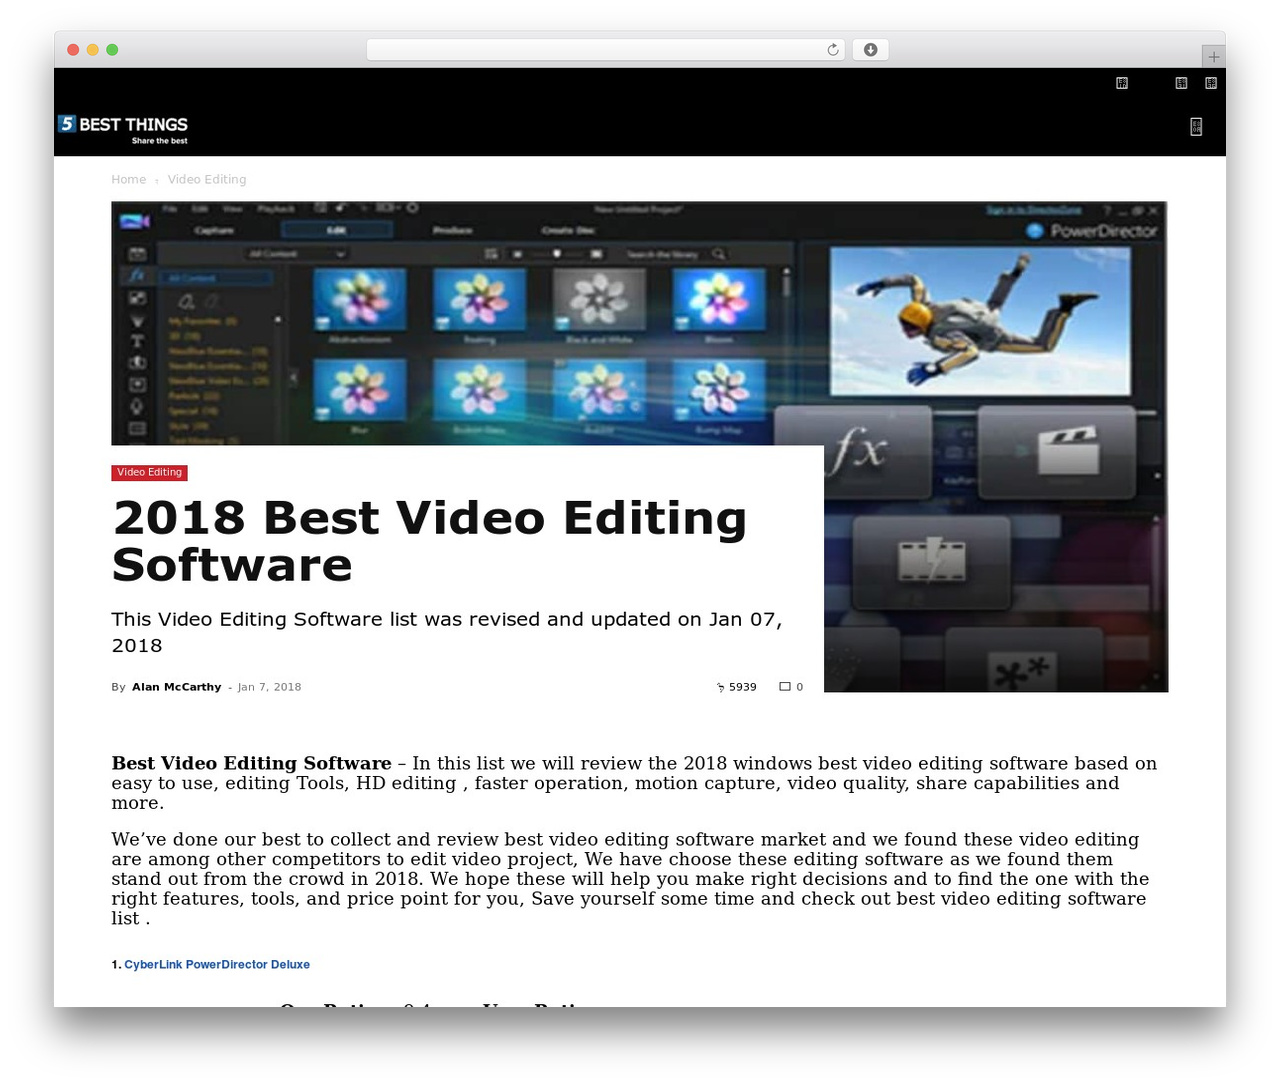Image resolution: width=1280 pixels, height=1084 pixels.
Task: Close the window with the red button
Action: click(x=73, y=50)
